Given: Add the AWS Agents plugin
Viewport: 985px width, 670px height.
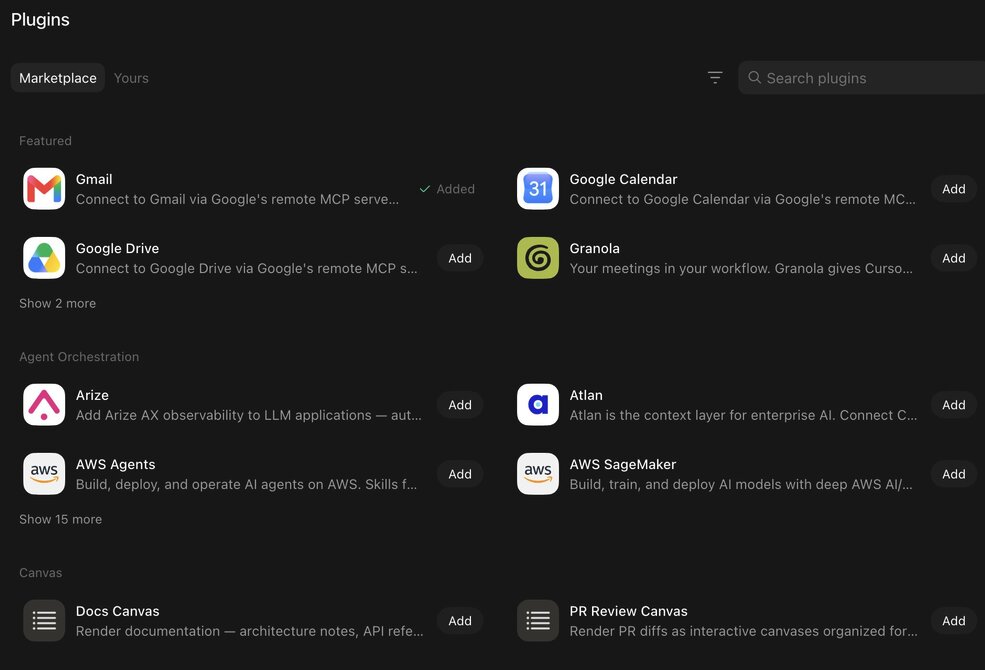Looking at the screenshot, I should 460,473.
